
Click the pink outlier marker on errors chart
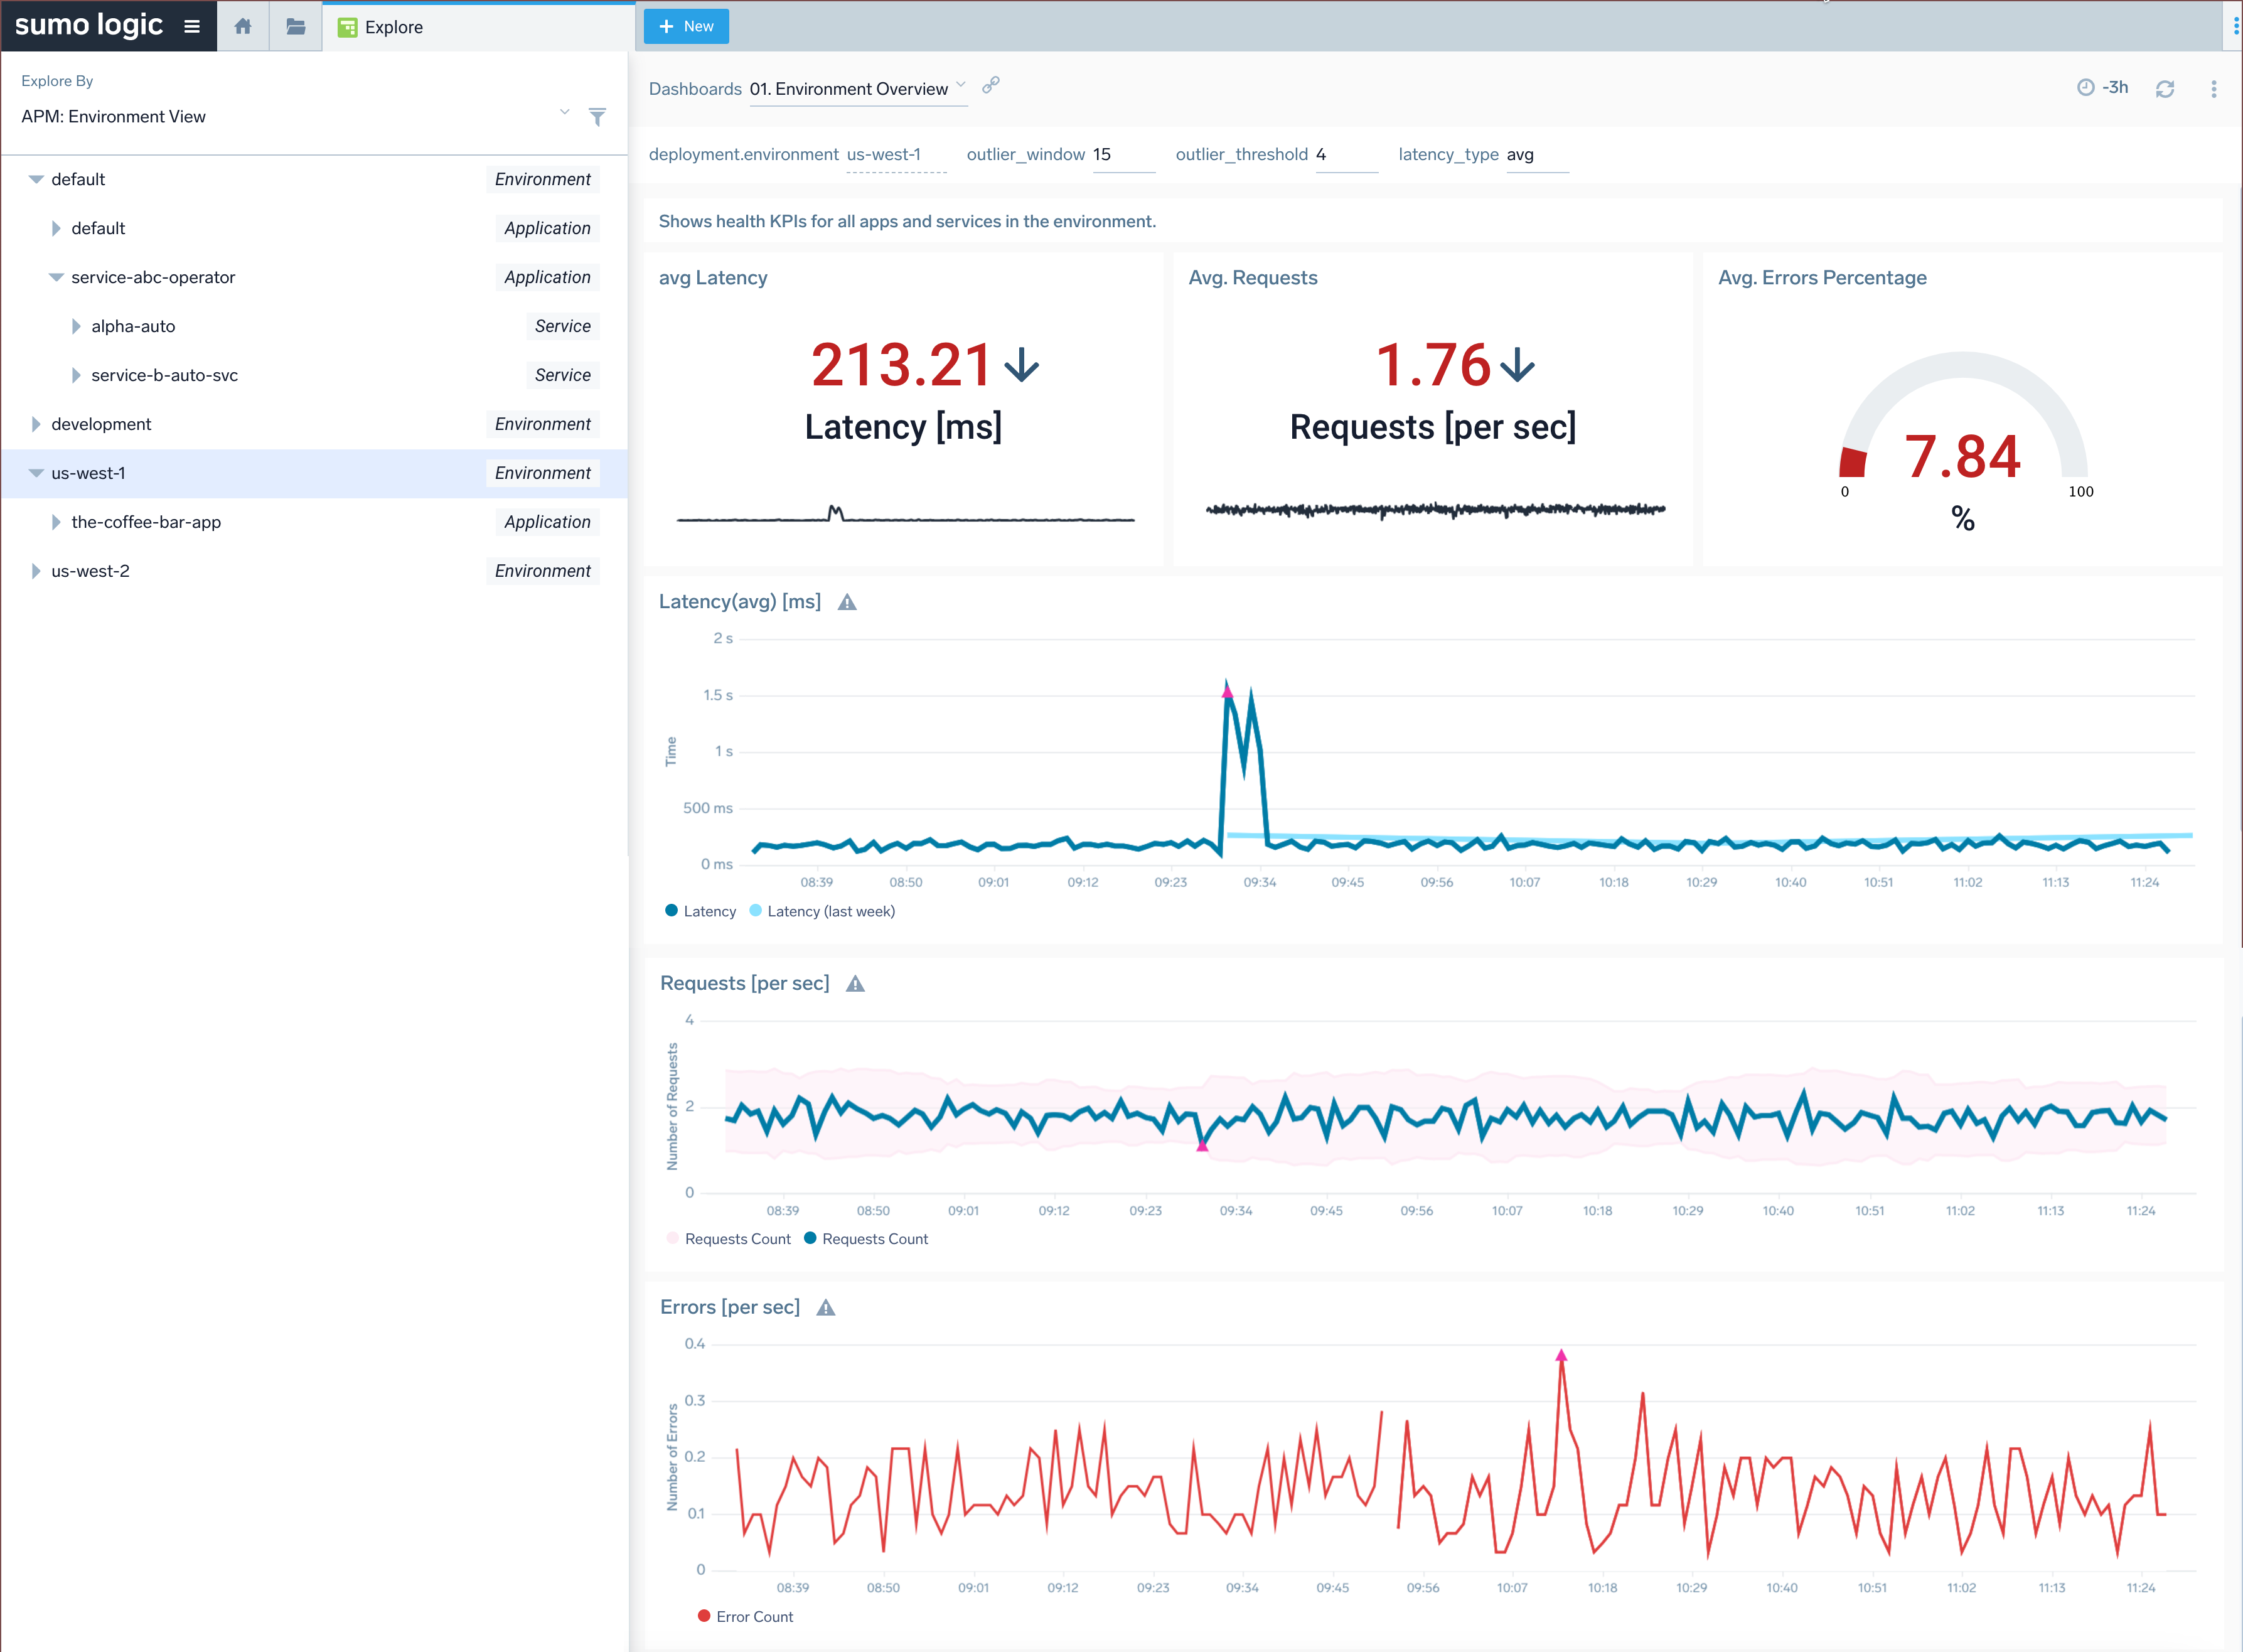coord(1561,1356)
